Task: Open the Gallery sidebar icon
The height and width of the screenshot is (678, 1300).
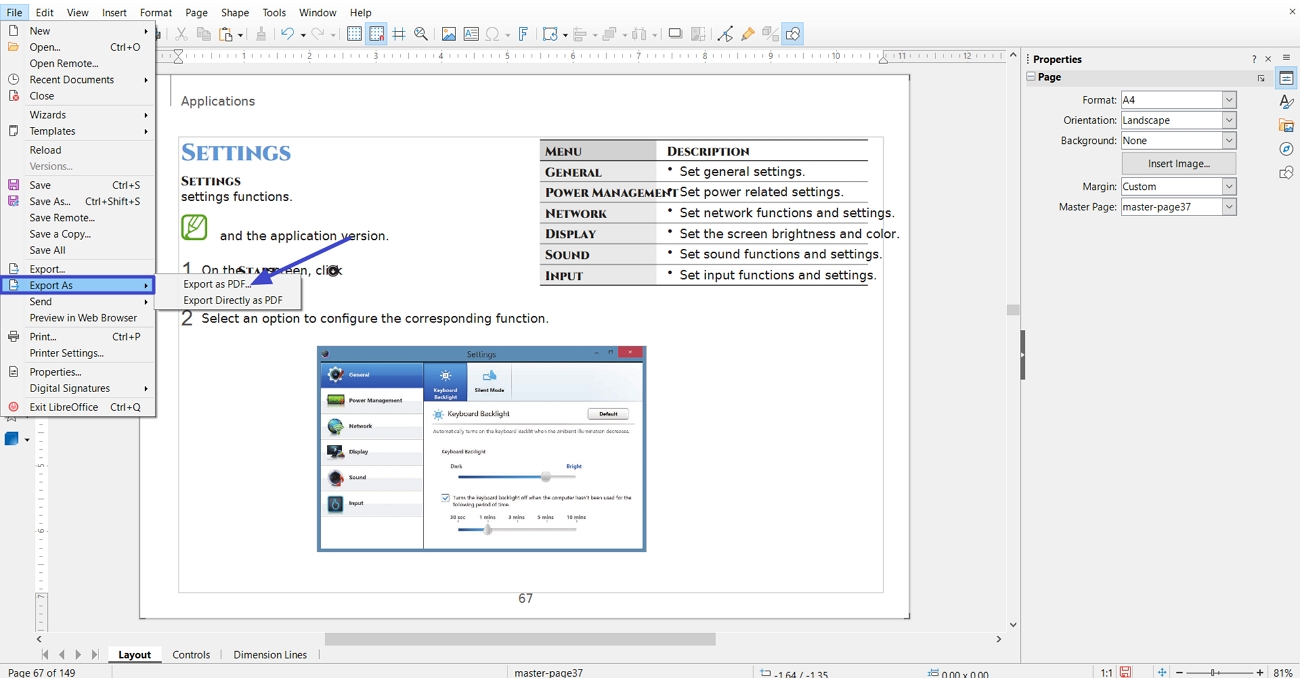Action: pyautogui.click(x=1287, y=126)
